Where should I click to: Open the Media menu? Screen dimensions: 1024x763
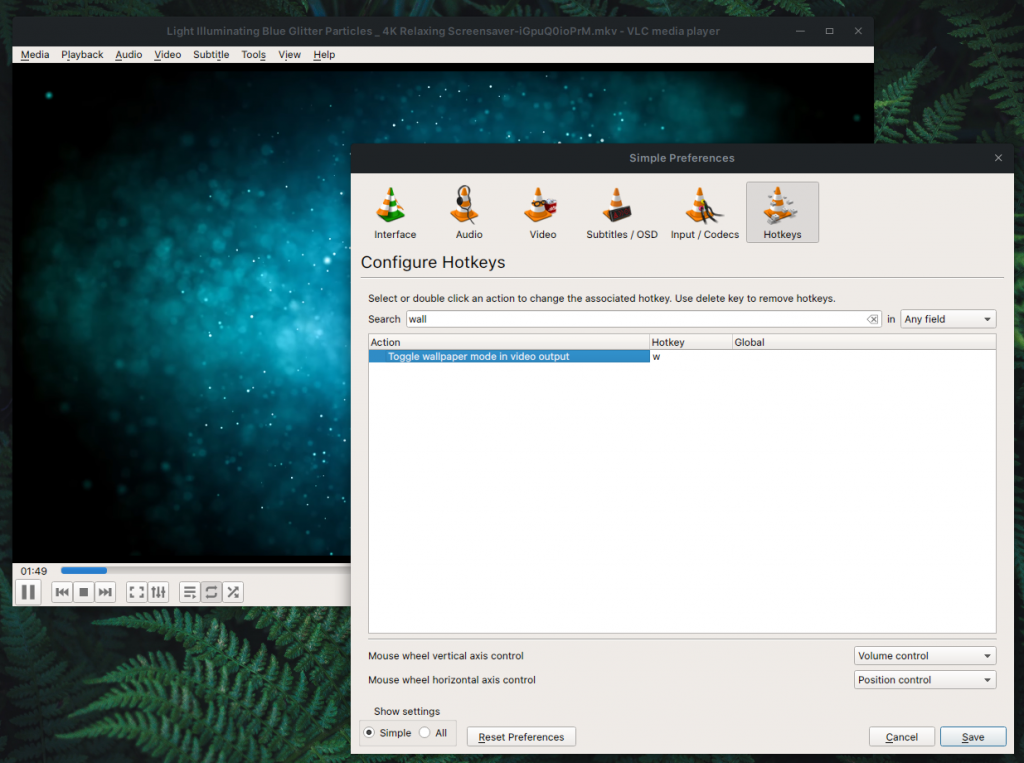tap(35, 55)
